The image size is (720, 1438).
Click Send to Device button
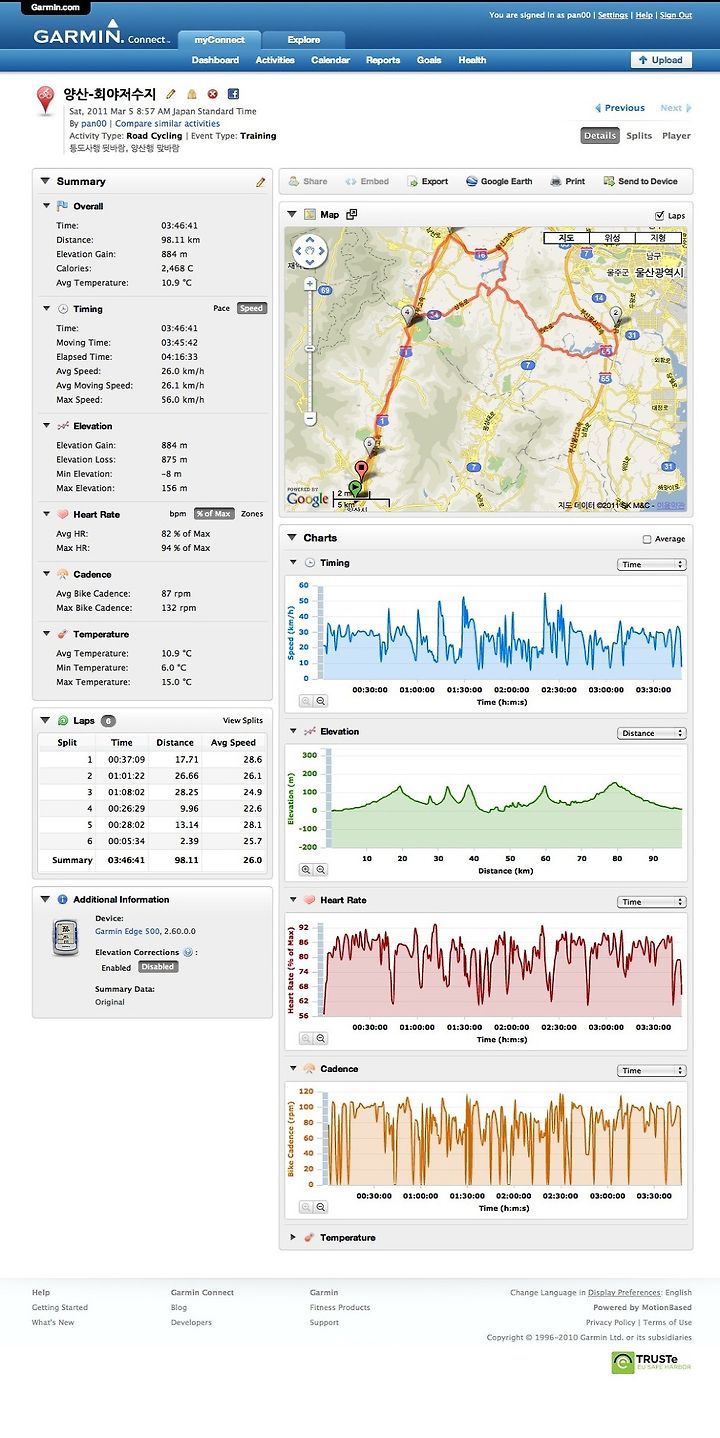click(640, 182)
